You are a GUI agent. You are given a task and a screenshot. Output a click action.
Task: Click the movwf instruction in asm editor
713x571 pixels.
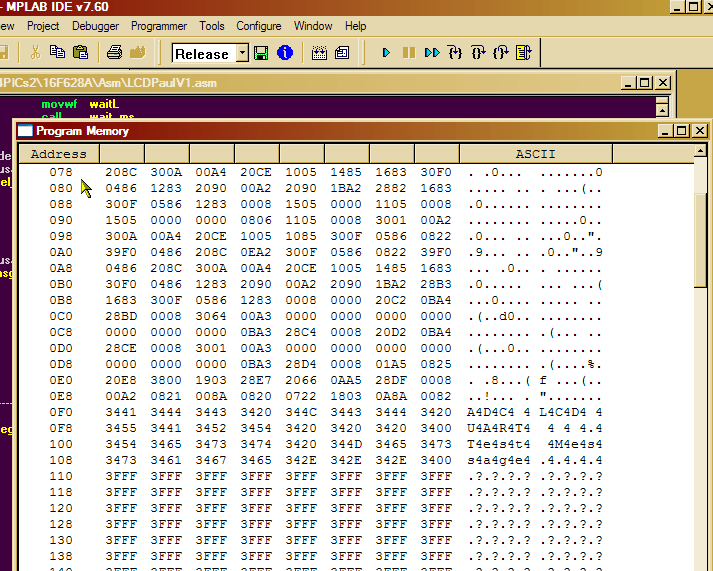click(x=59, y=104)
